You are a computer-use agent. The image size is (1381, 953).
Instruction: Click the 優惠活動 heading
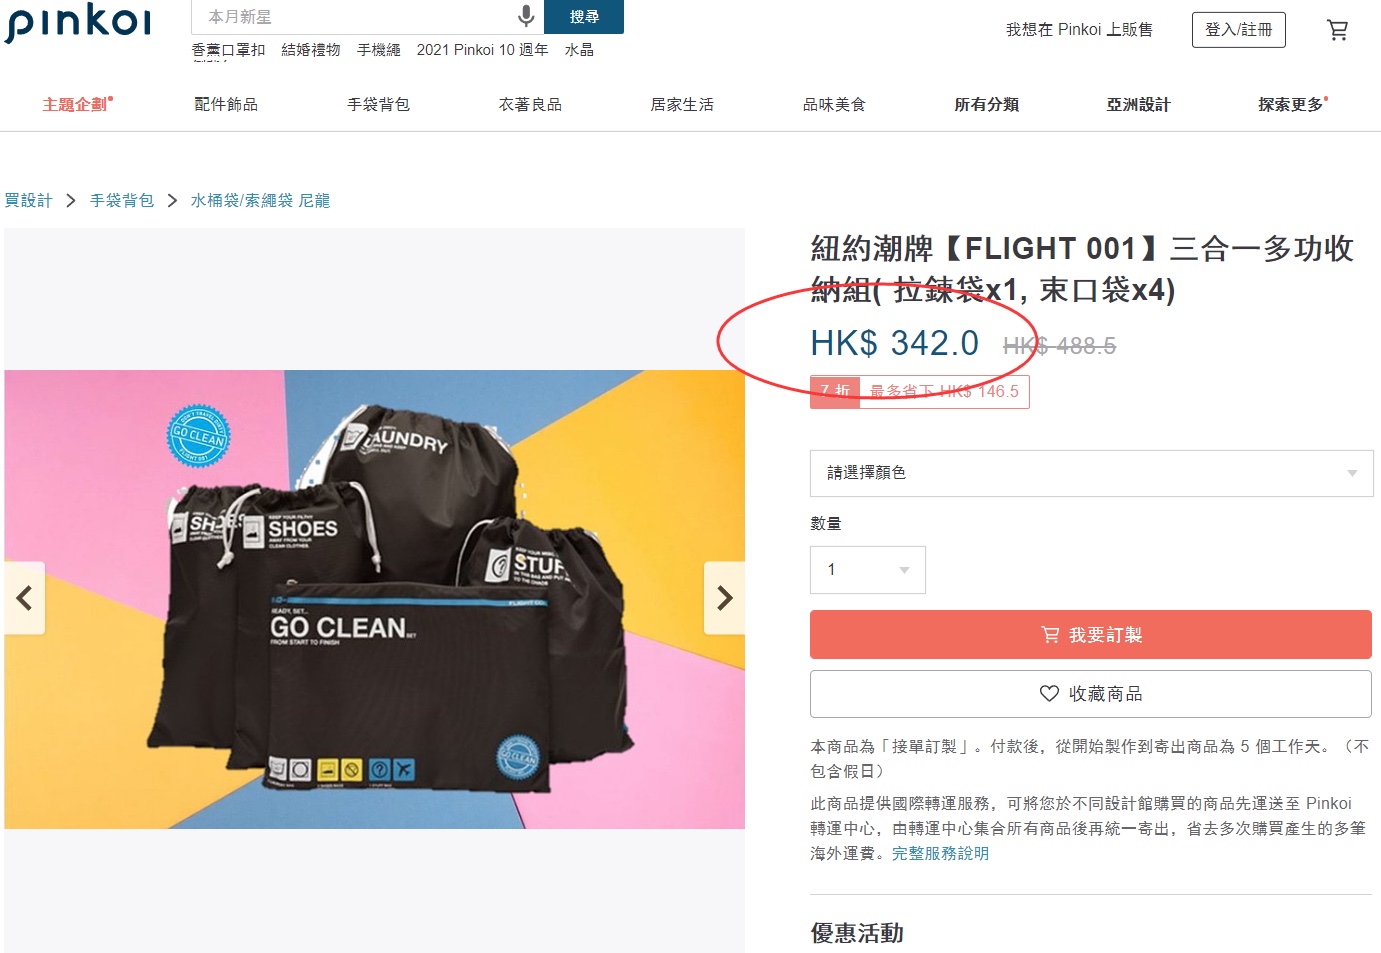(x=857, y=933)
